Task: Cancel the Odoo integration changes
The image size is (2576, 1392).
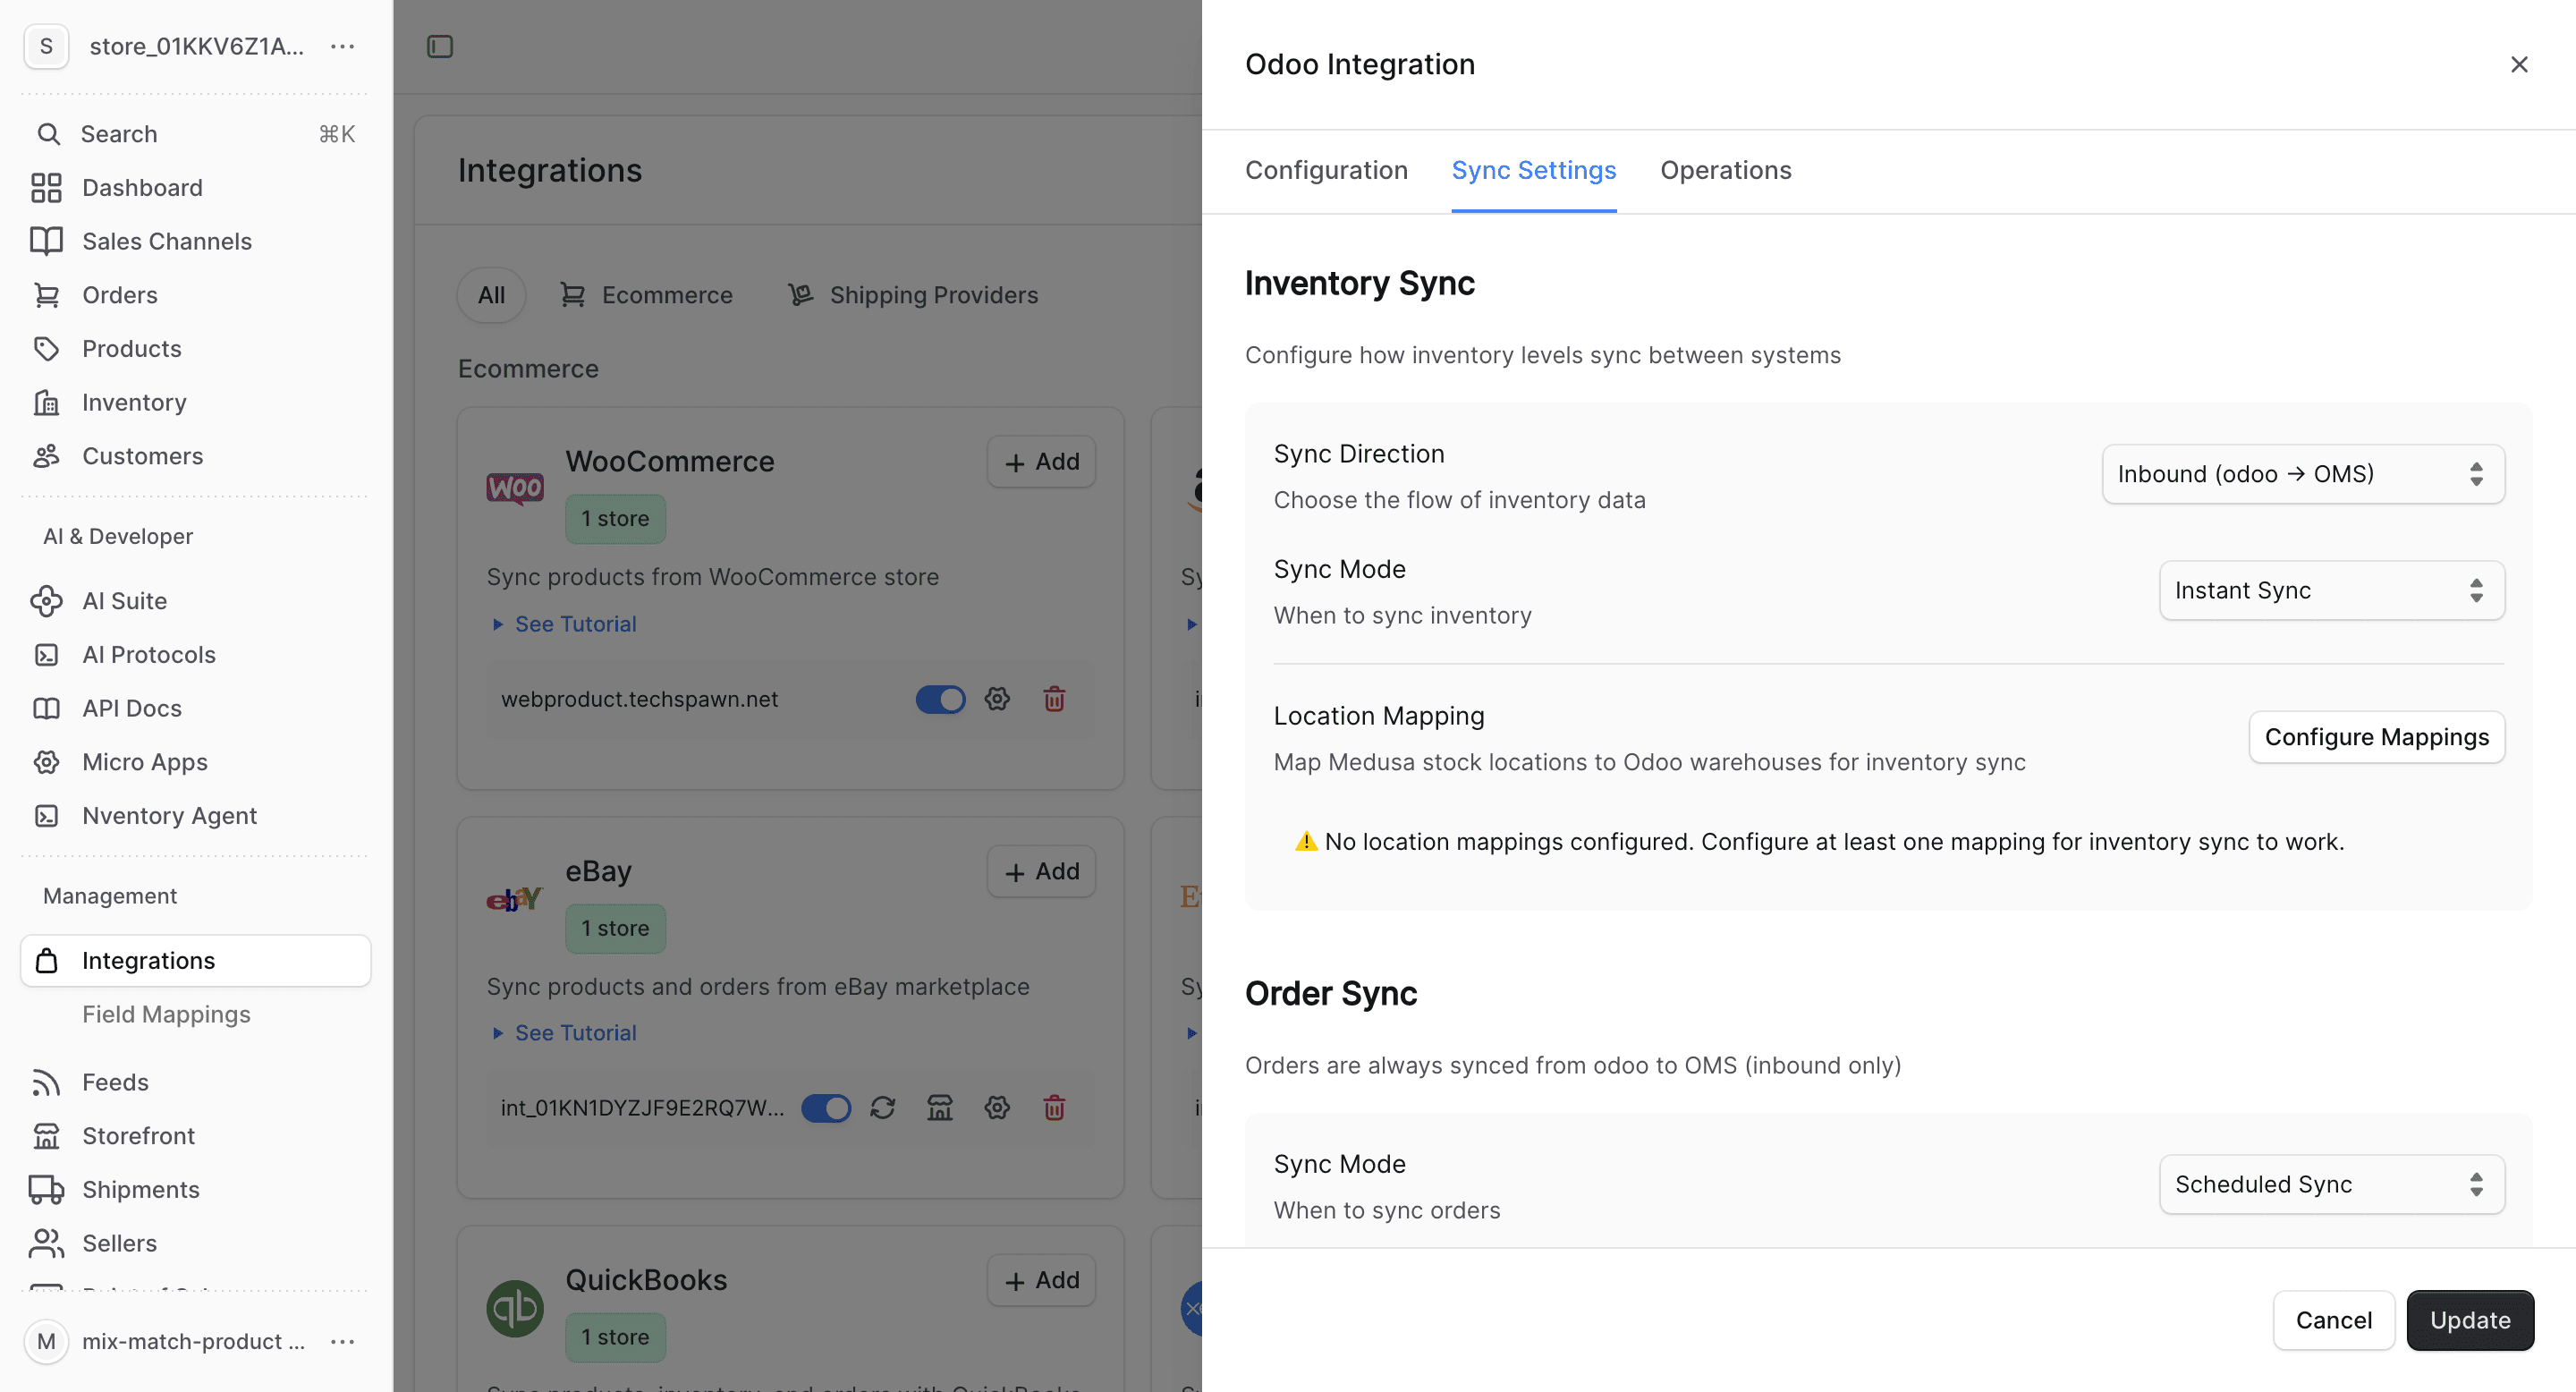Action: pos(2334,1320)
